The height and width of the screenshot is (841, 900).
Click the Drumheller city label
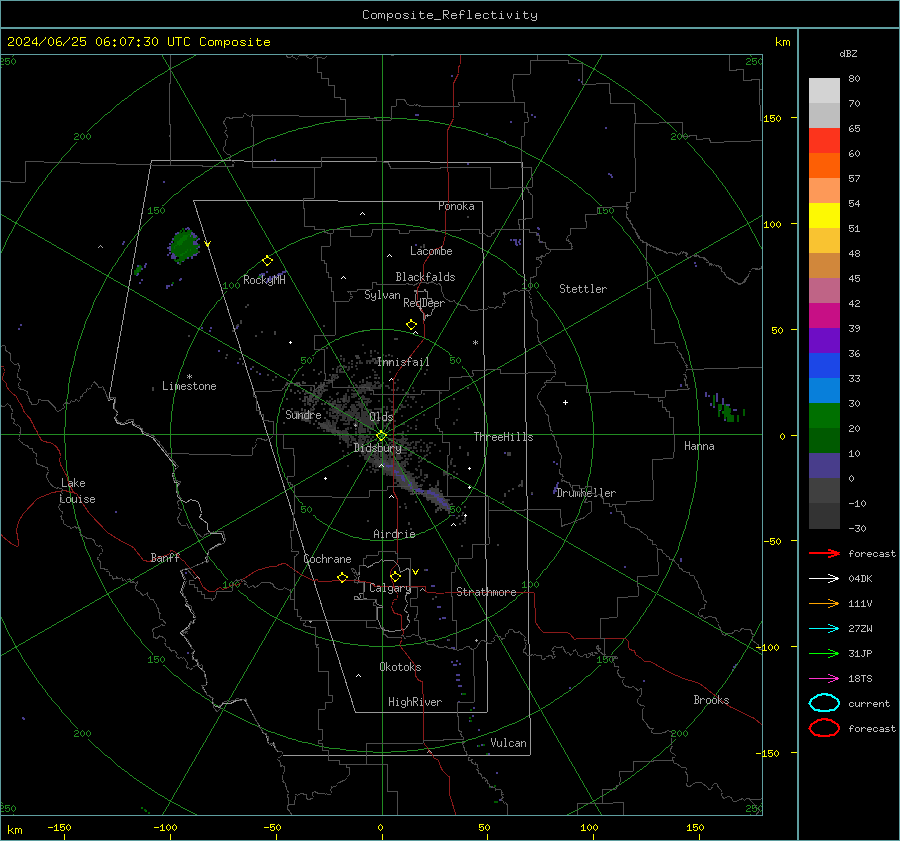[x=586, y=493]
